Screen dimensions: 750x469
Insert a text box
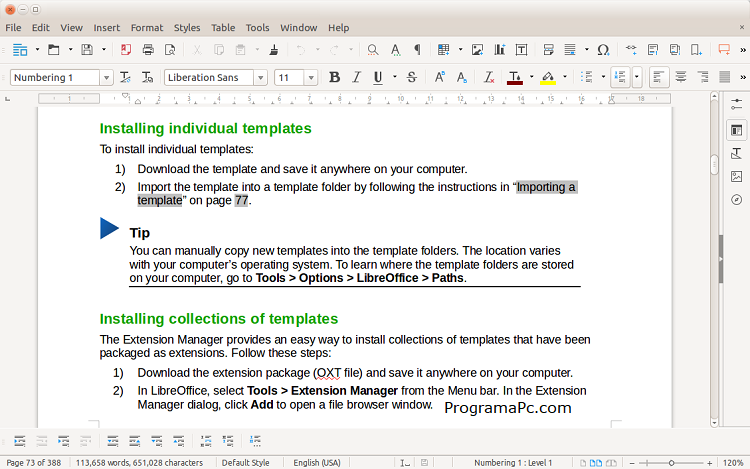(521, 50)
